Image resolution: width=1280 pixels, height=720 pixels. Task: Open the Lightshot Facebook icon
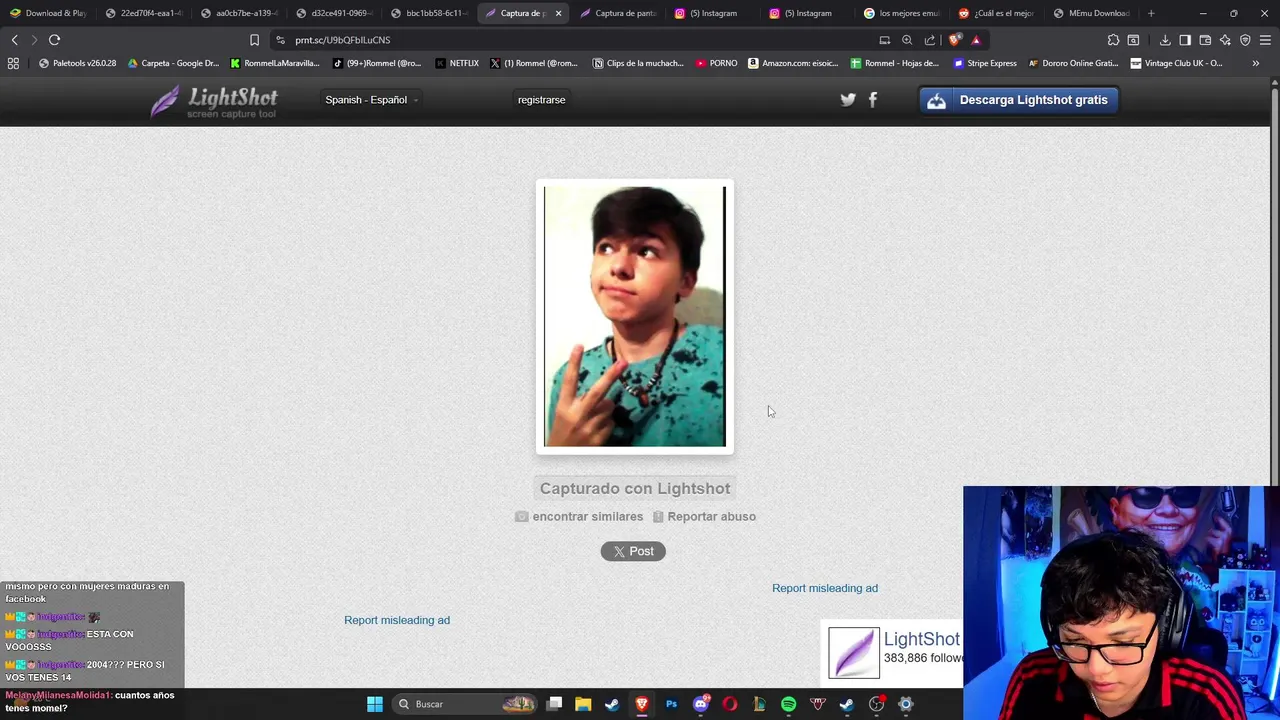click(x=873, y=100)
